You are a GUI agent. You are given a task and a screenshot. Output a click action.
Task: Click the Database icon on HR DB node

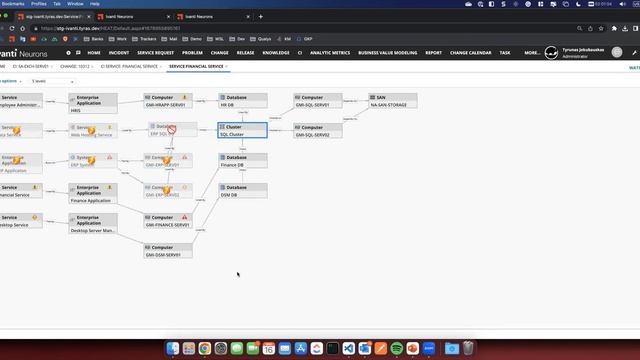(222, 98)
